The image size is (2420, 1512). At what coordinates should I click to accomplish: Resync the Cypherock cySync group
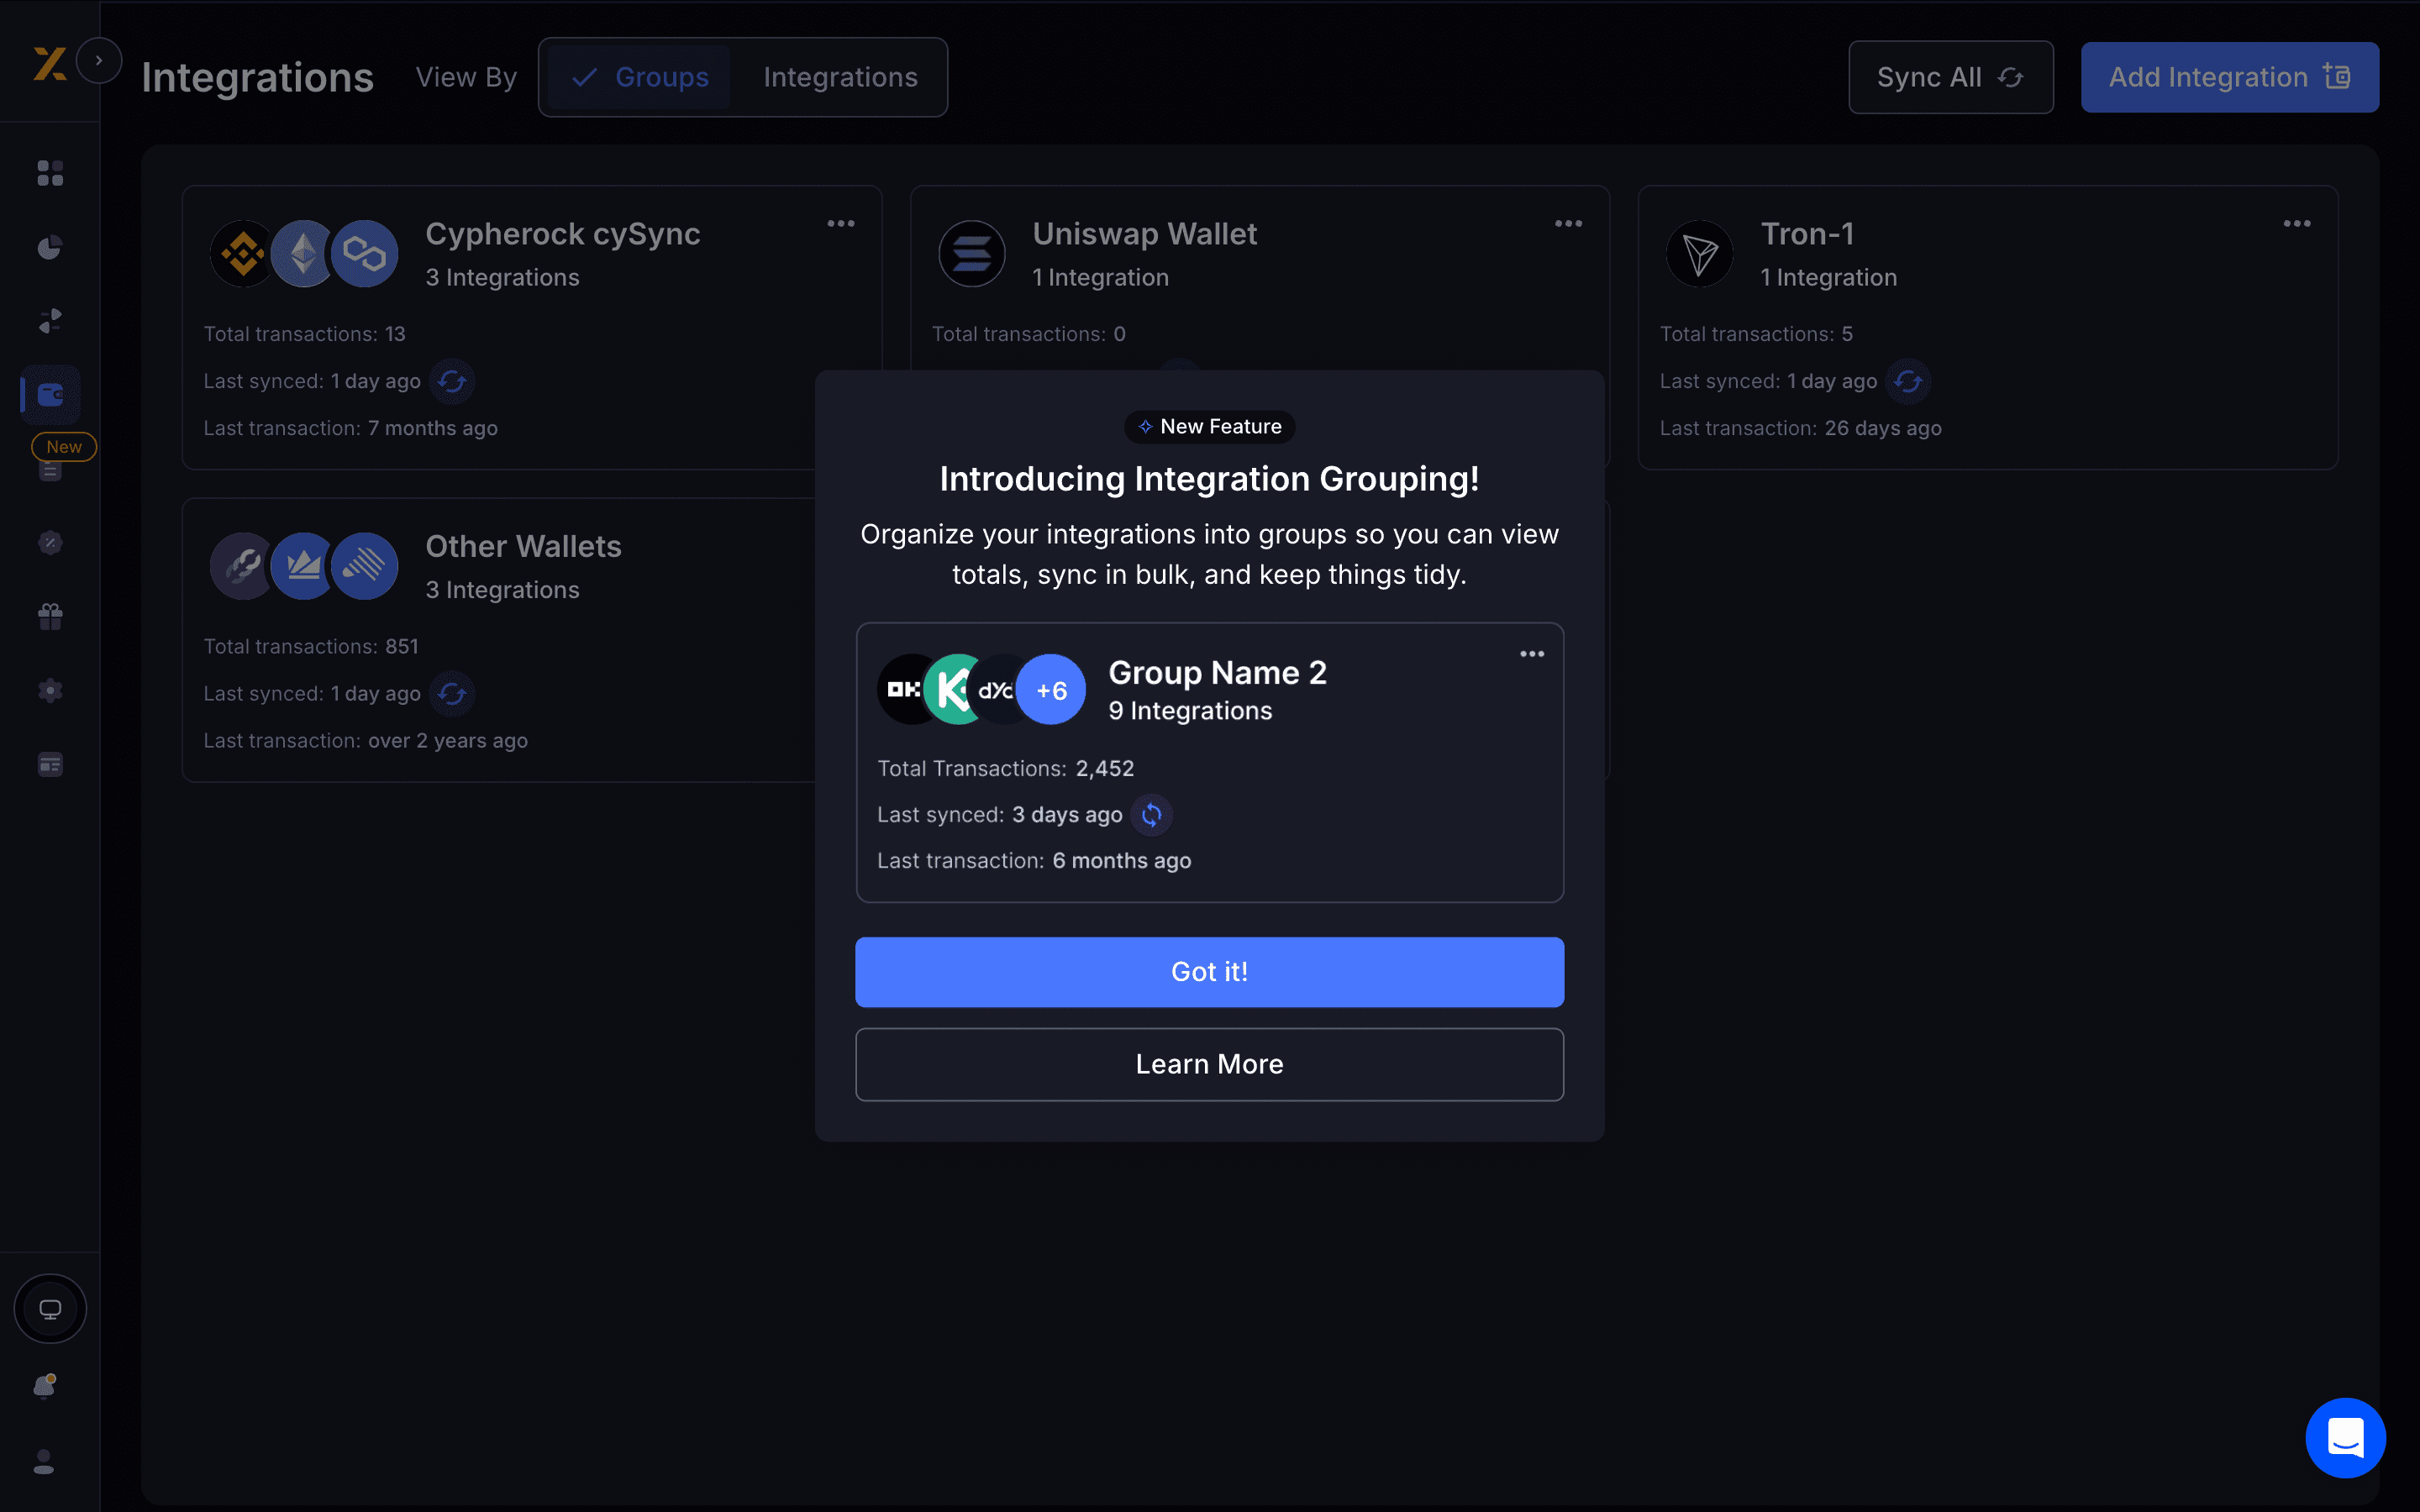tap(452, 381)
